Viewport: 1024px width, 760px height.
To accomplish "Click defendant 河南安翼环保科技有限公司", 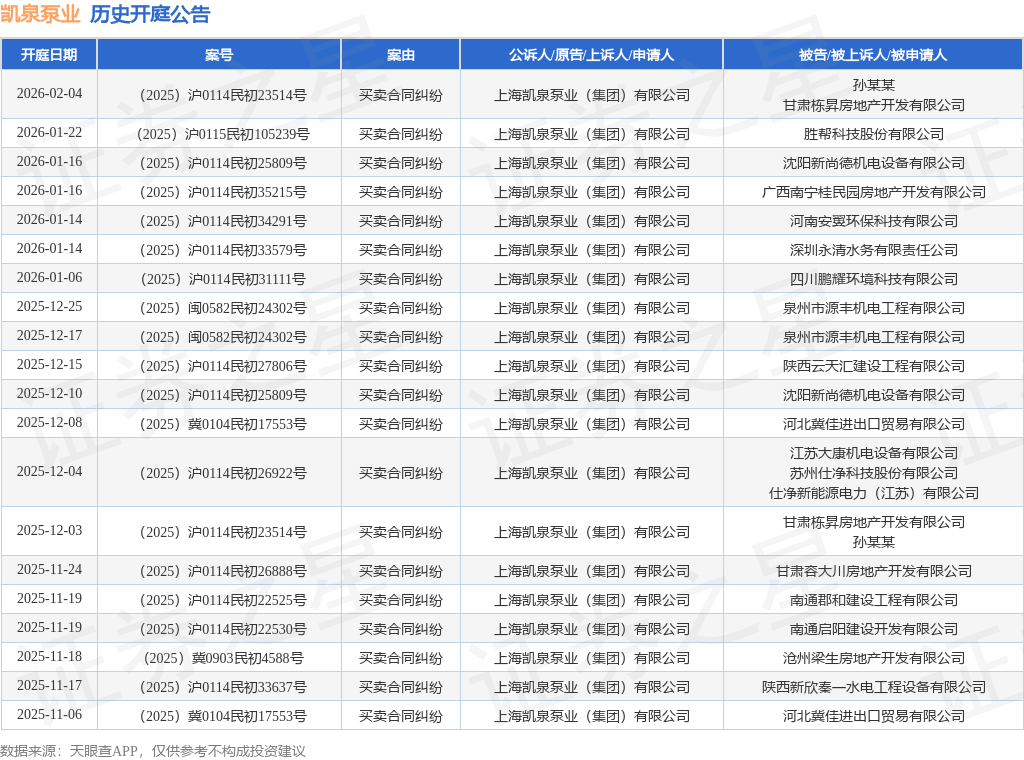I will coord(874,221).
